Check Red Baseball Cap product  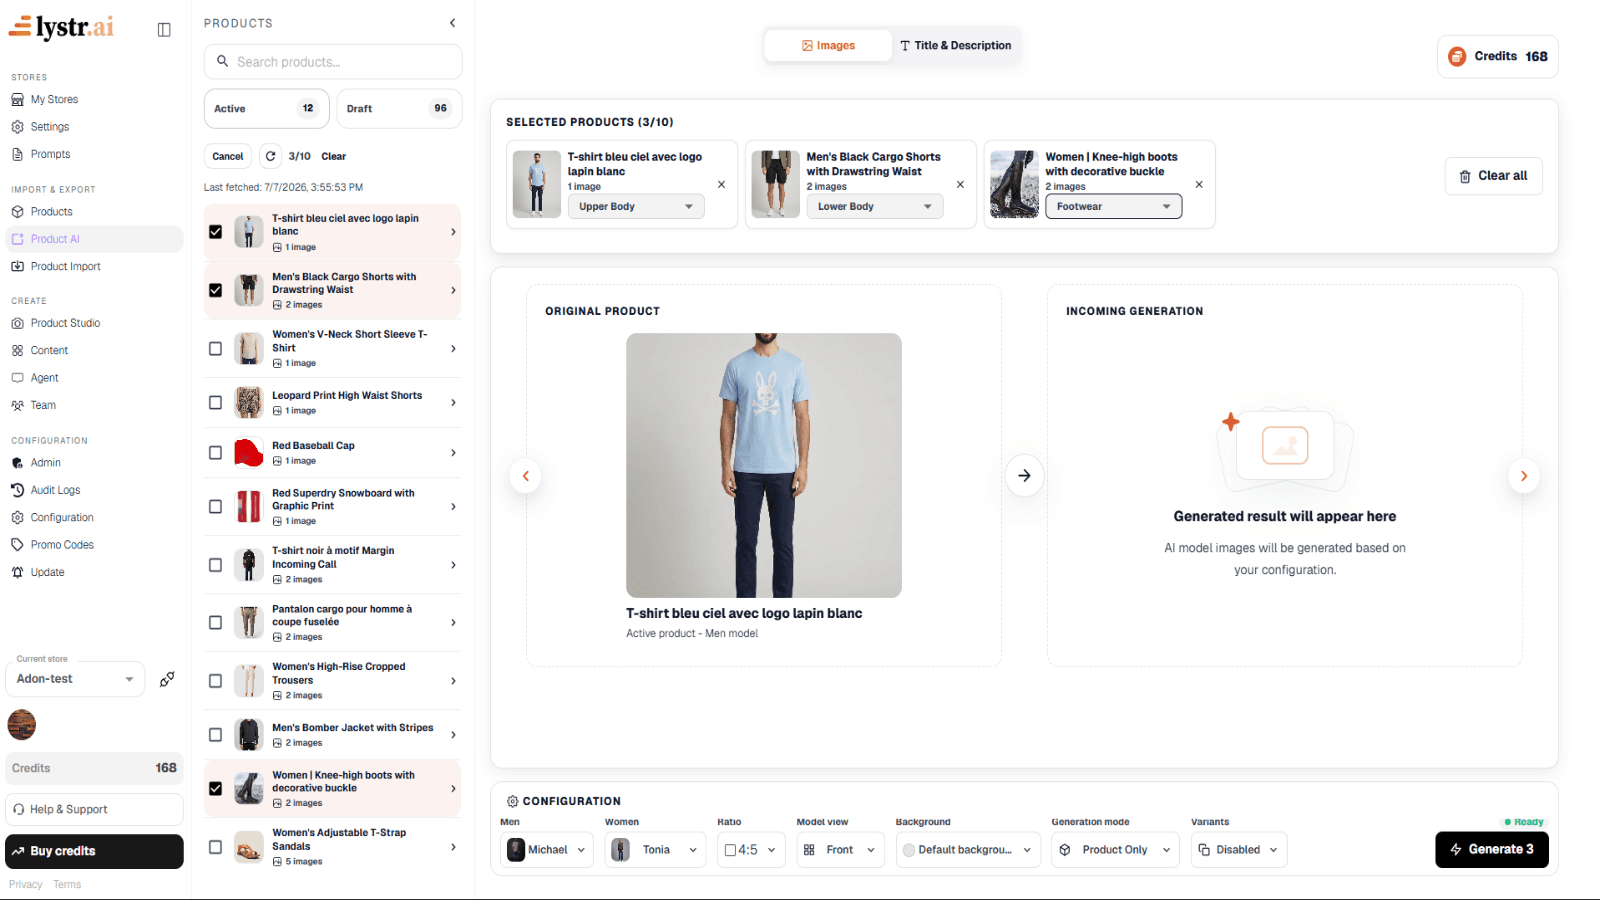click(x=215, y=453)
